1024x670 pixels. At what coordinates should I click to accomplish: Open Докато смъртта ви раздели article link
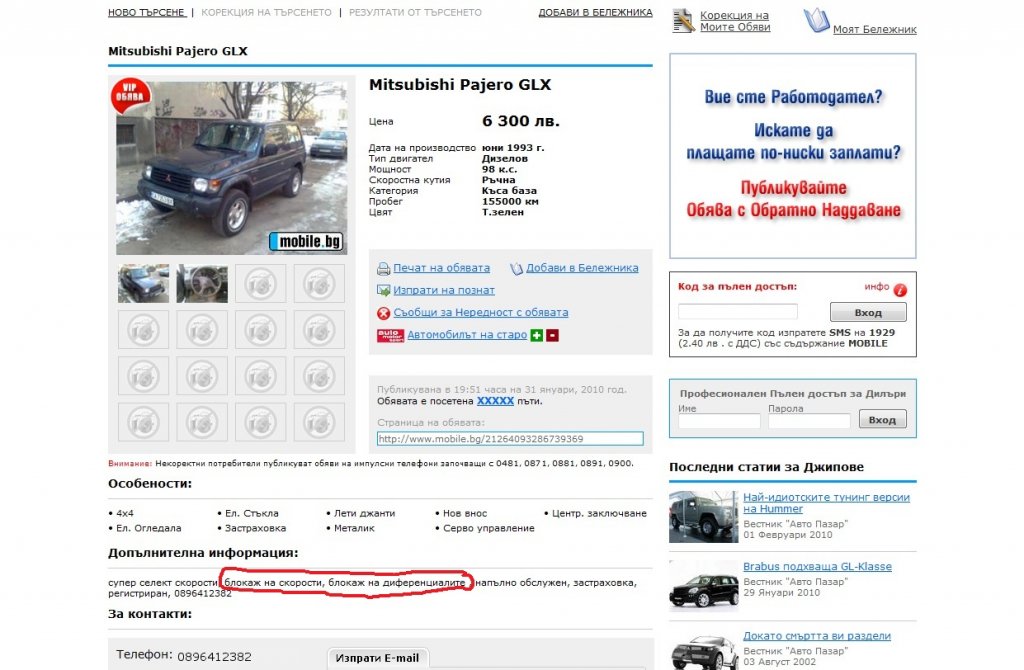pyautogui.click(x=817, y=636)
